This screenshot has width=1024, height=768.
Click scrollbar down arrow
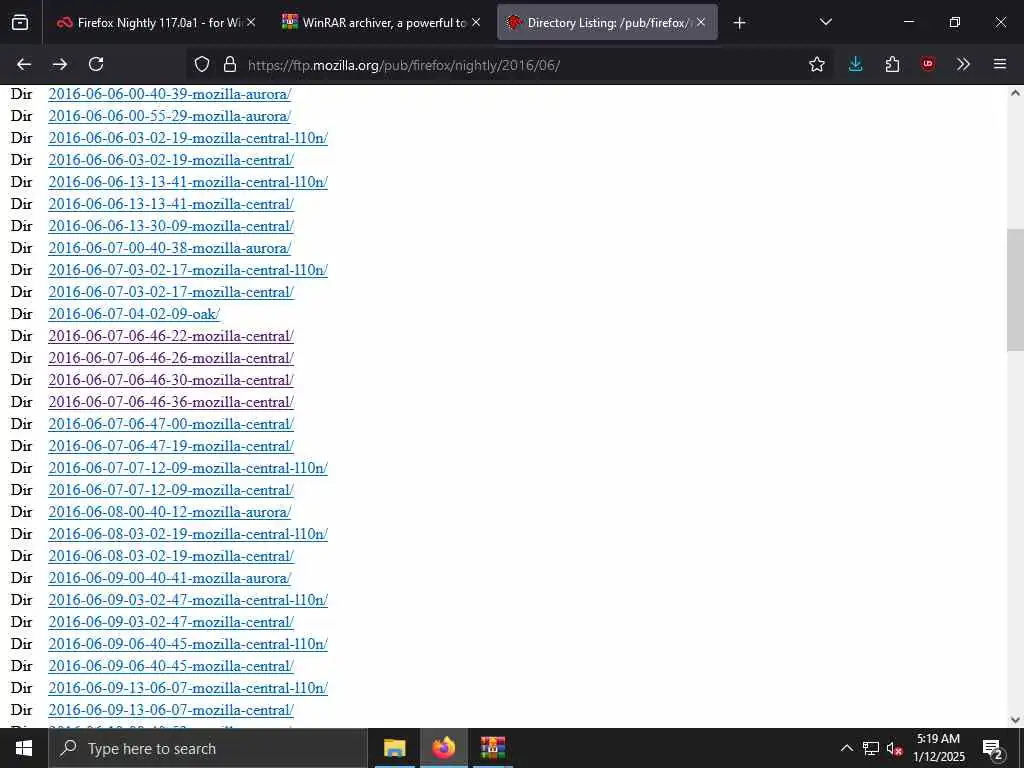(x=1015, y=720)
